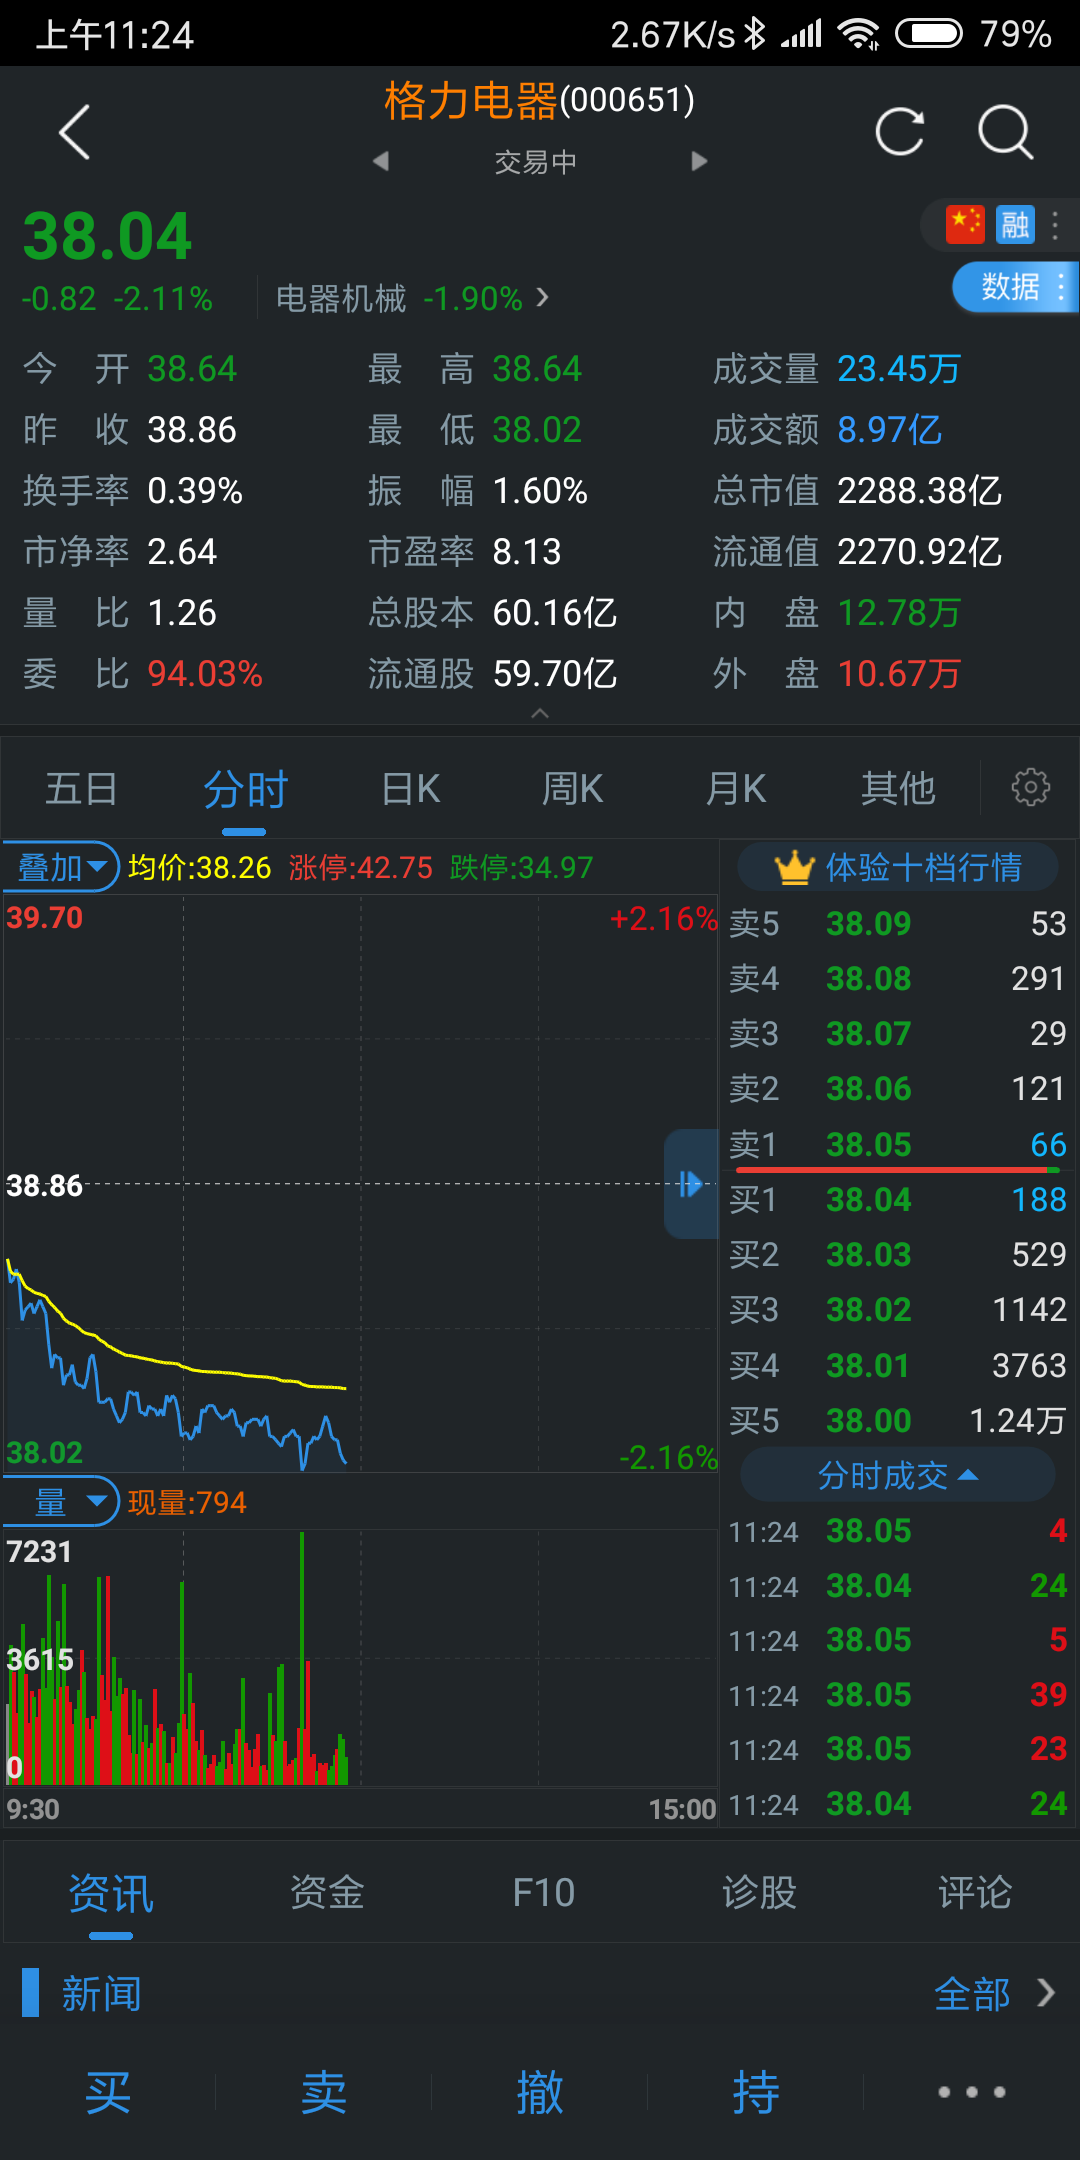Image resolution: width=1080 pixels, height=2160 pixels.
Task: Select 买4 order row at 38.01
Action: click(x=898, y=1365)
